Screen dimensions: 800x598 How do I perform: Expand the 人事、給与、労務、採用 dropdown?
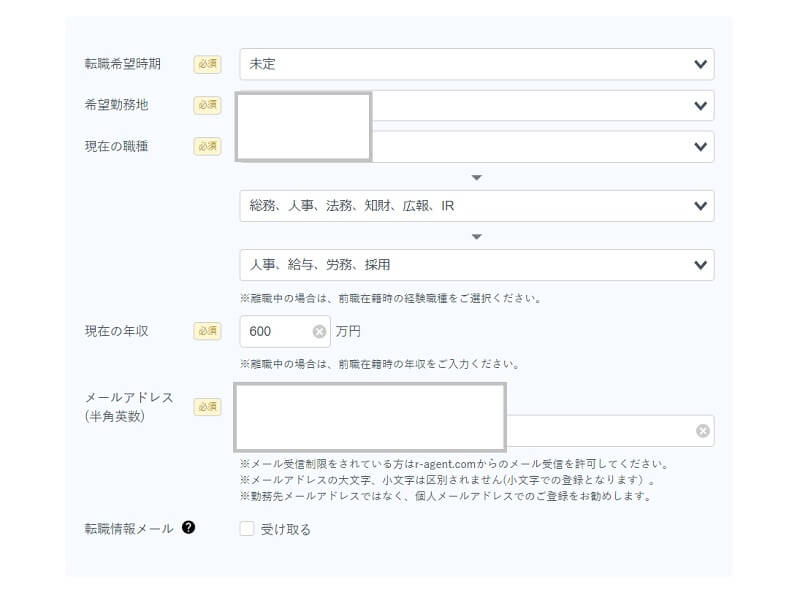coord(476,265)
